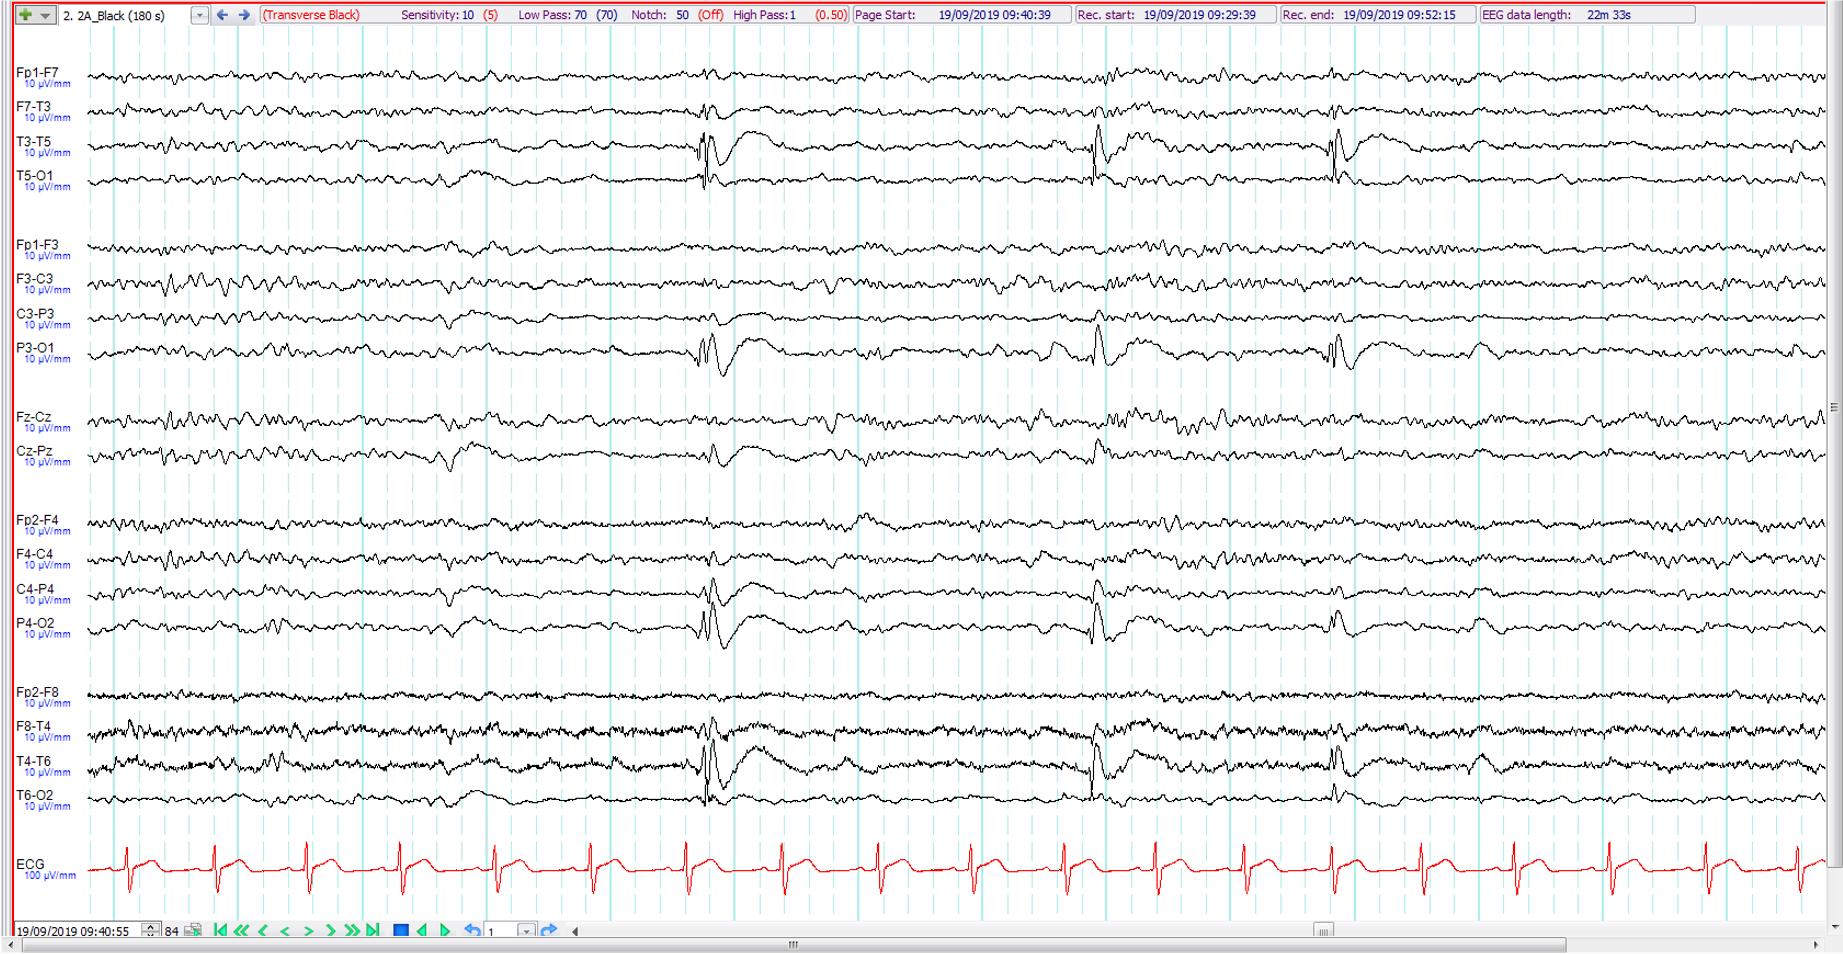Select the T6-O2 channel label

point(34,795)
